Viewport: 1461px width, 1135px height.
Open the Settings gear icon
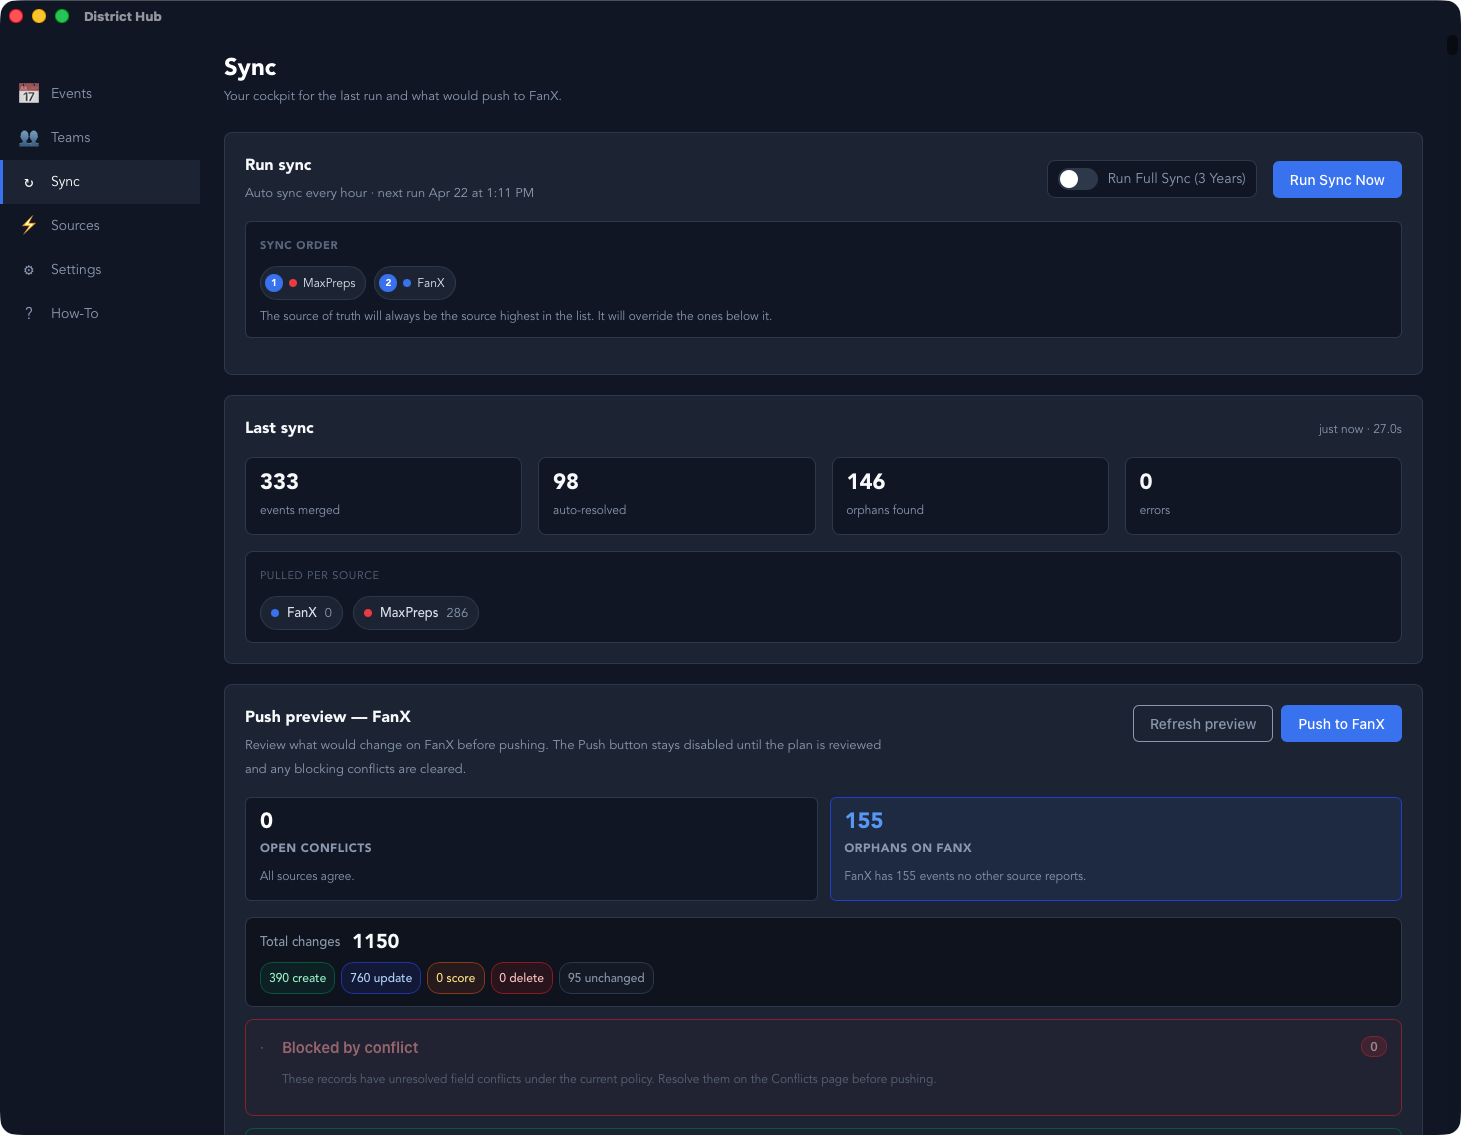(x=29, y=269)
